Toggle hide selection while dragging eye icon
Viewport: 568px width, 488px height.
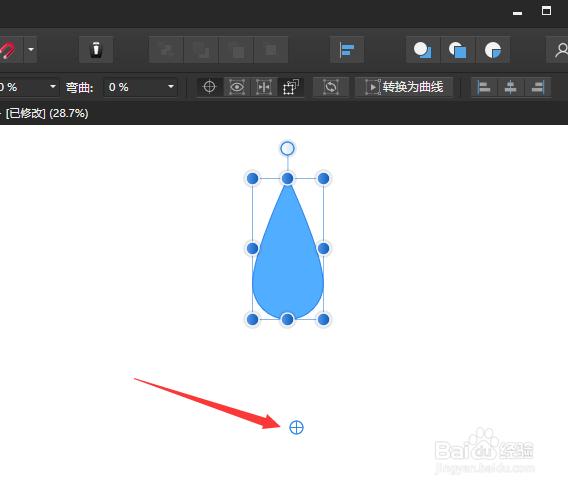(237, 87)
